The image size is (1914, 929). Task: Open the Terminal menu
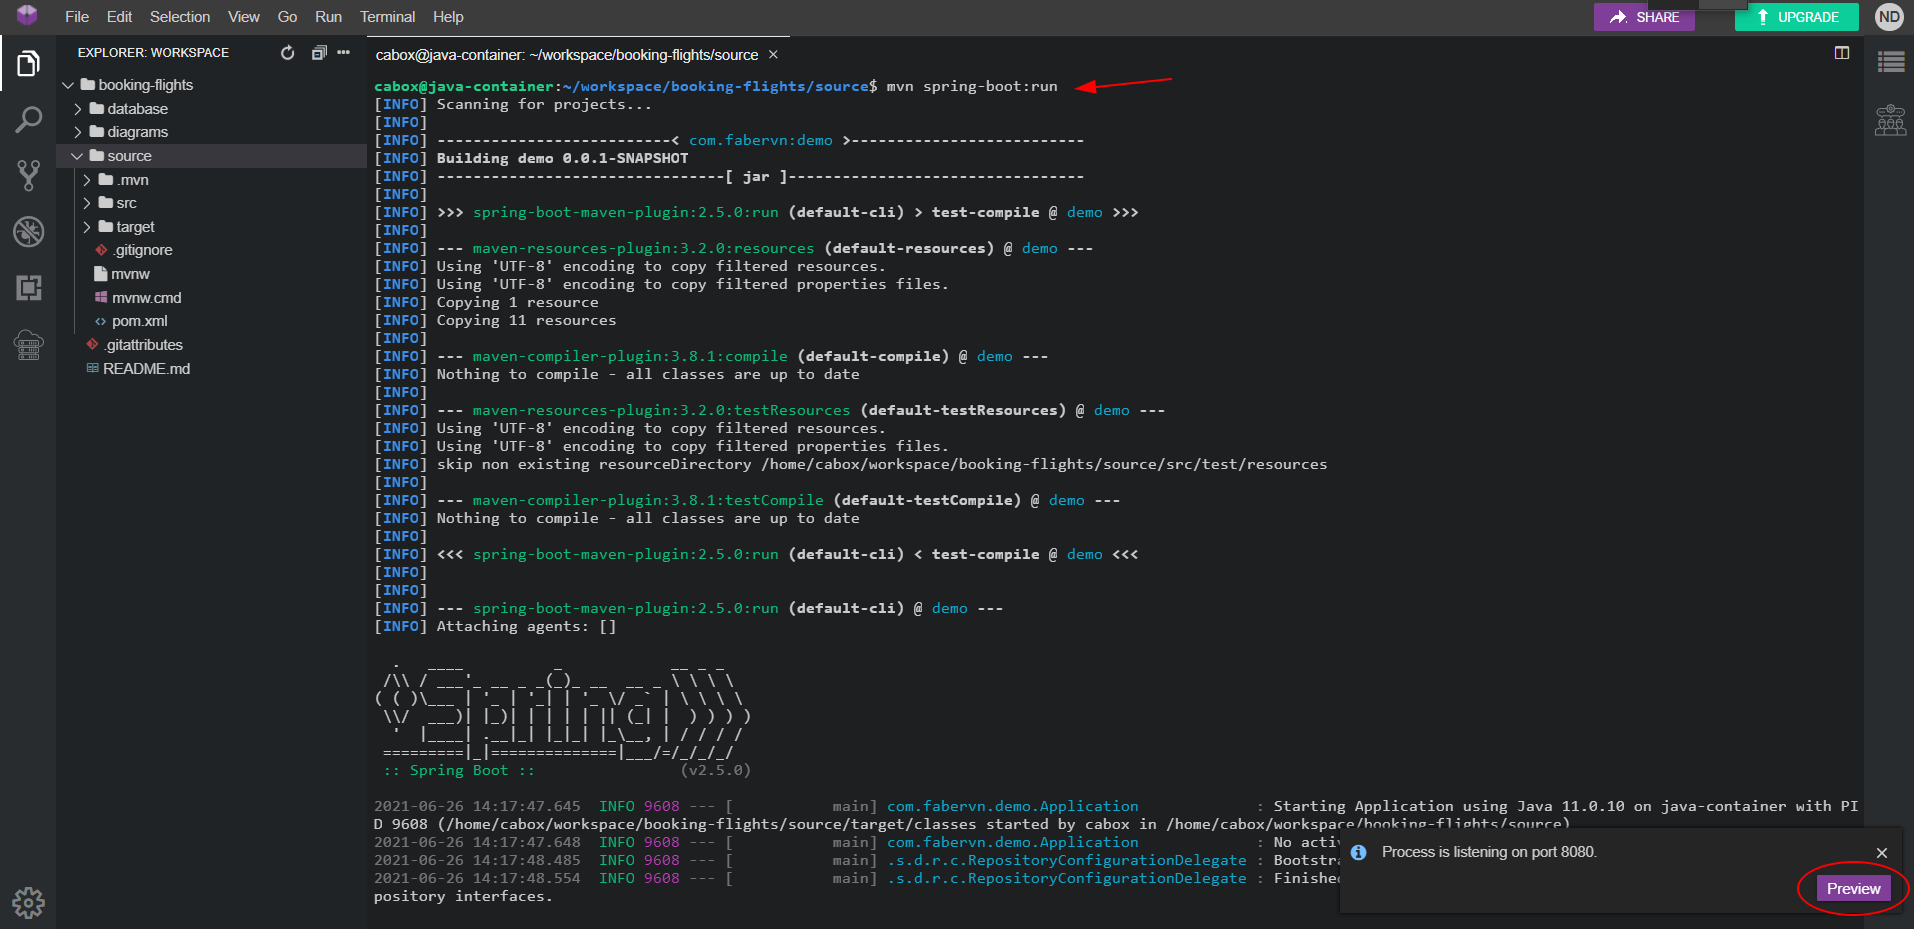[x=387, y=17]
